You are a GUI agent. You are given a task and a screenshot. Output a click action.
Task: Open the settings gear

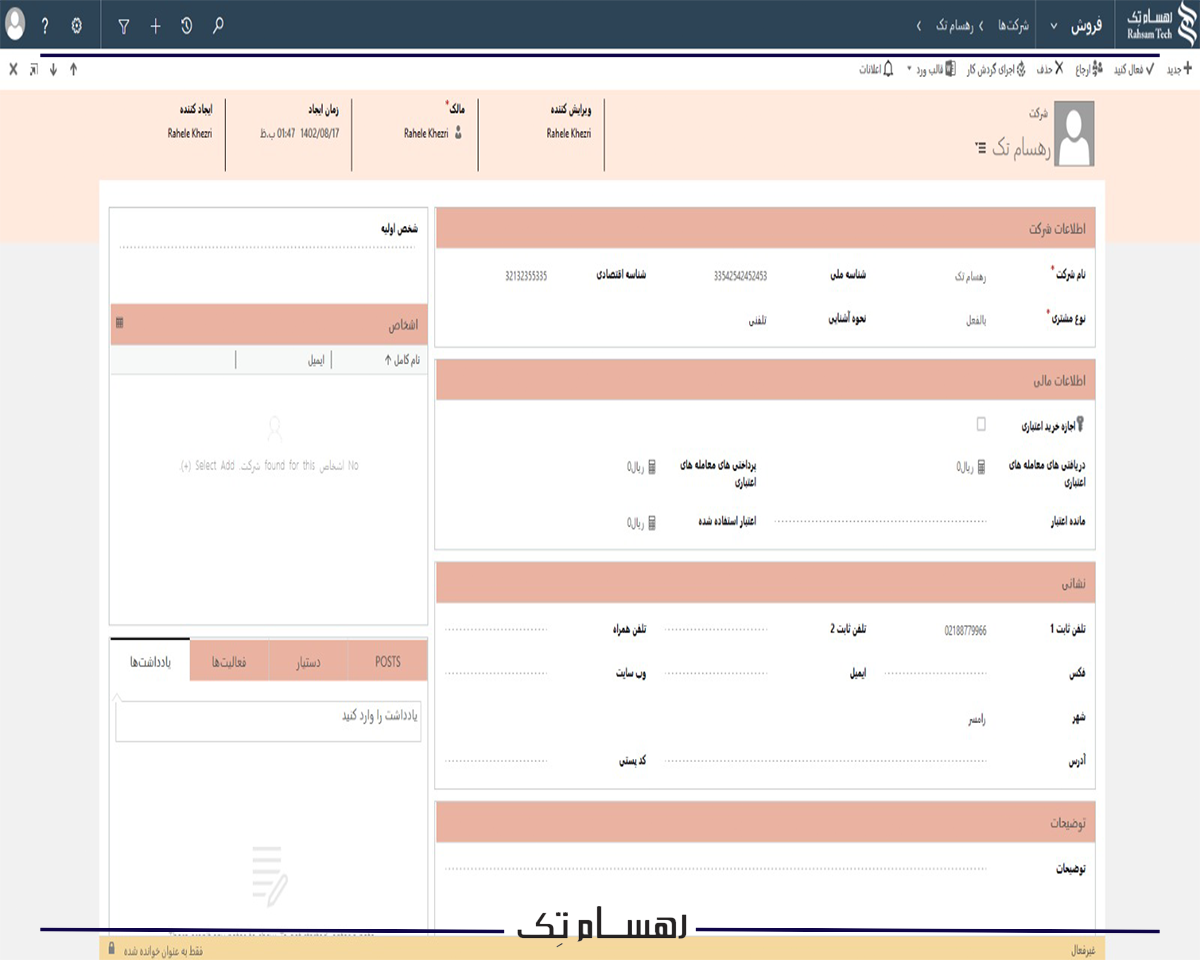pos(75,27)
